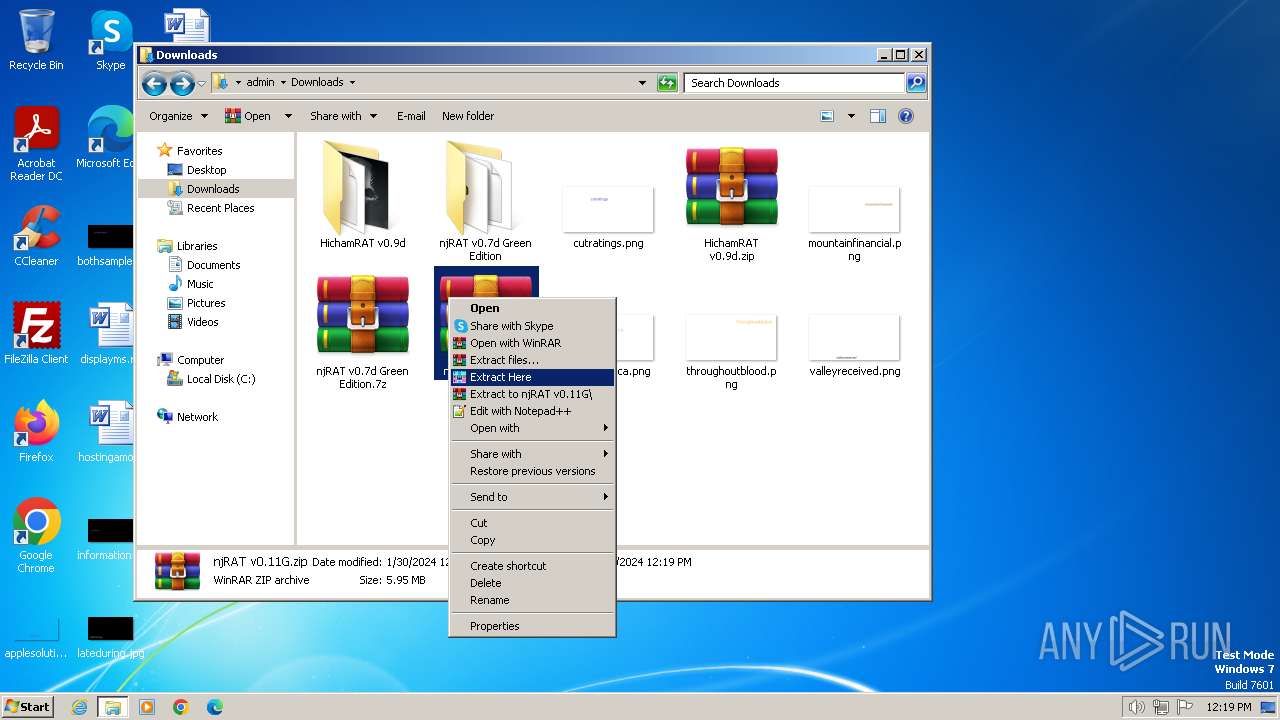Viewport: 1280px width, 720px height.
Task: Click the E-mail toolbar button
Action: (411, 116)
